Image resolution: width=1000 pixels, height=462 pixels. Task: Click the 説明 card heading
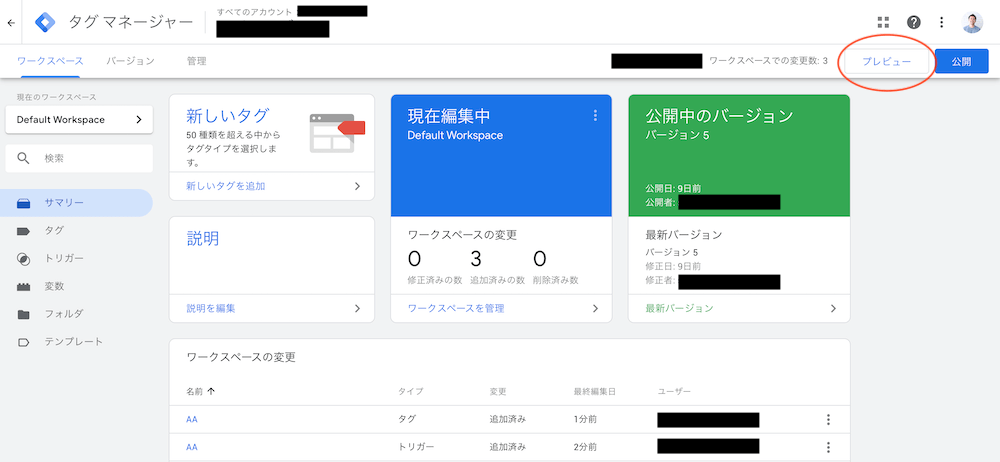click(x=203, y=238)
